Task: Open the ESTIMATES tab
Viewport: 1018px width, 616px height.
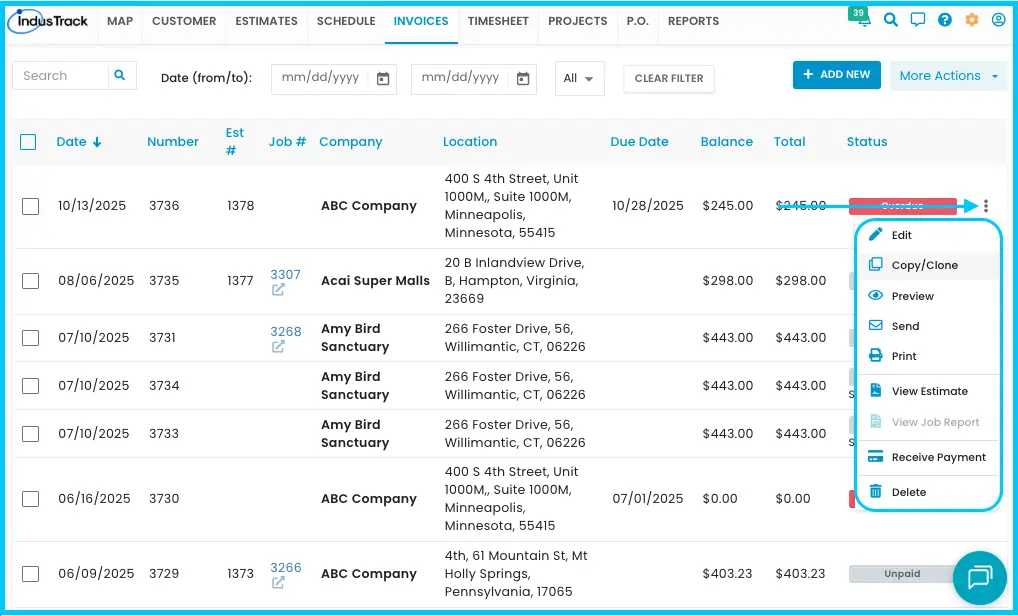Action: [x=266, y=21]
